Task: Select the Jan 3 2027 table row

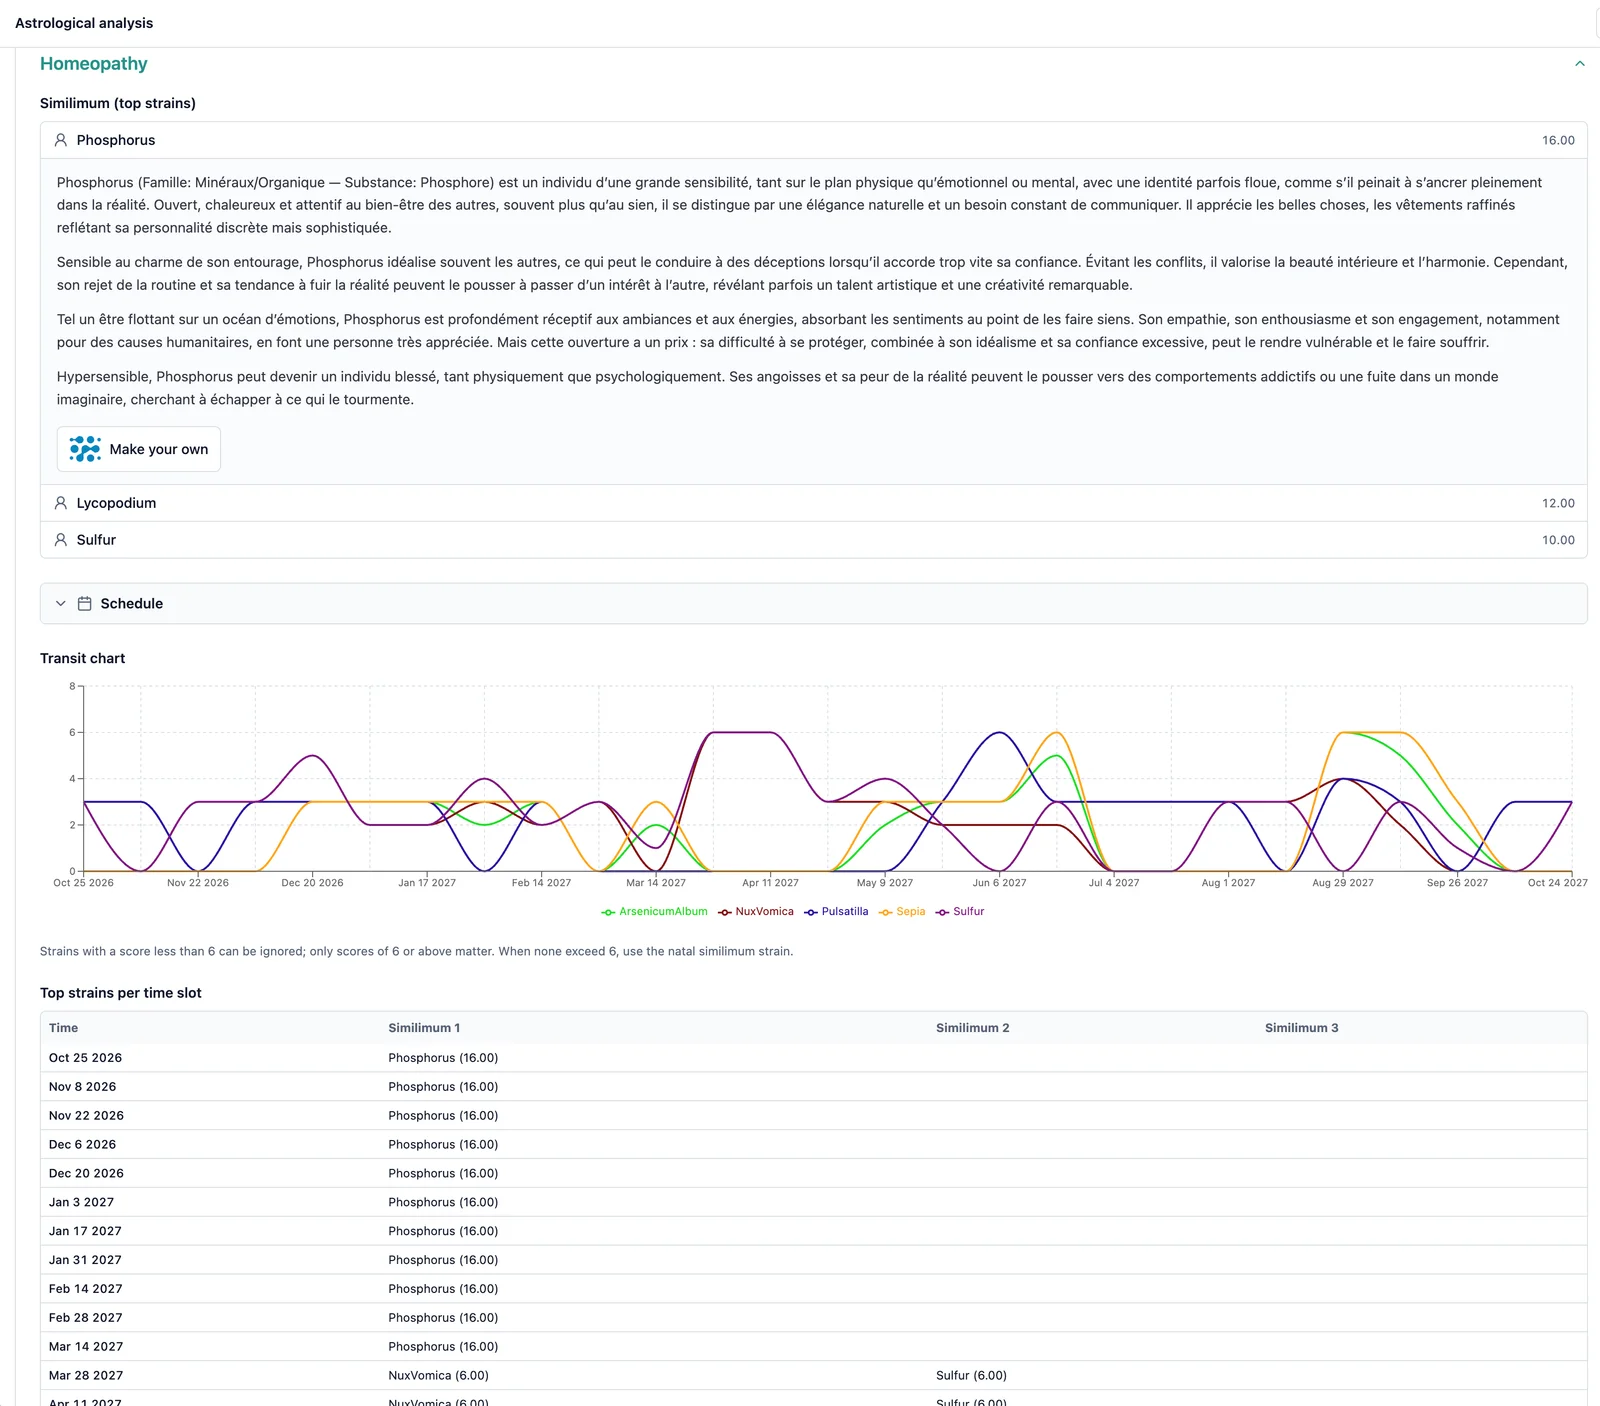Action: [814, 1202]
